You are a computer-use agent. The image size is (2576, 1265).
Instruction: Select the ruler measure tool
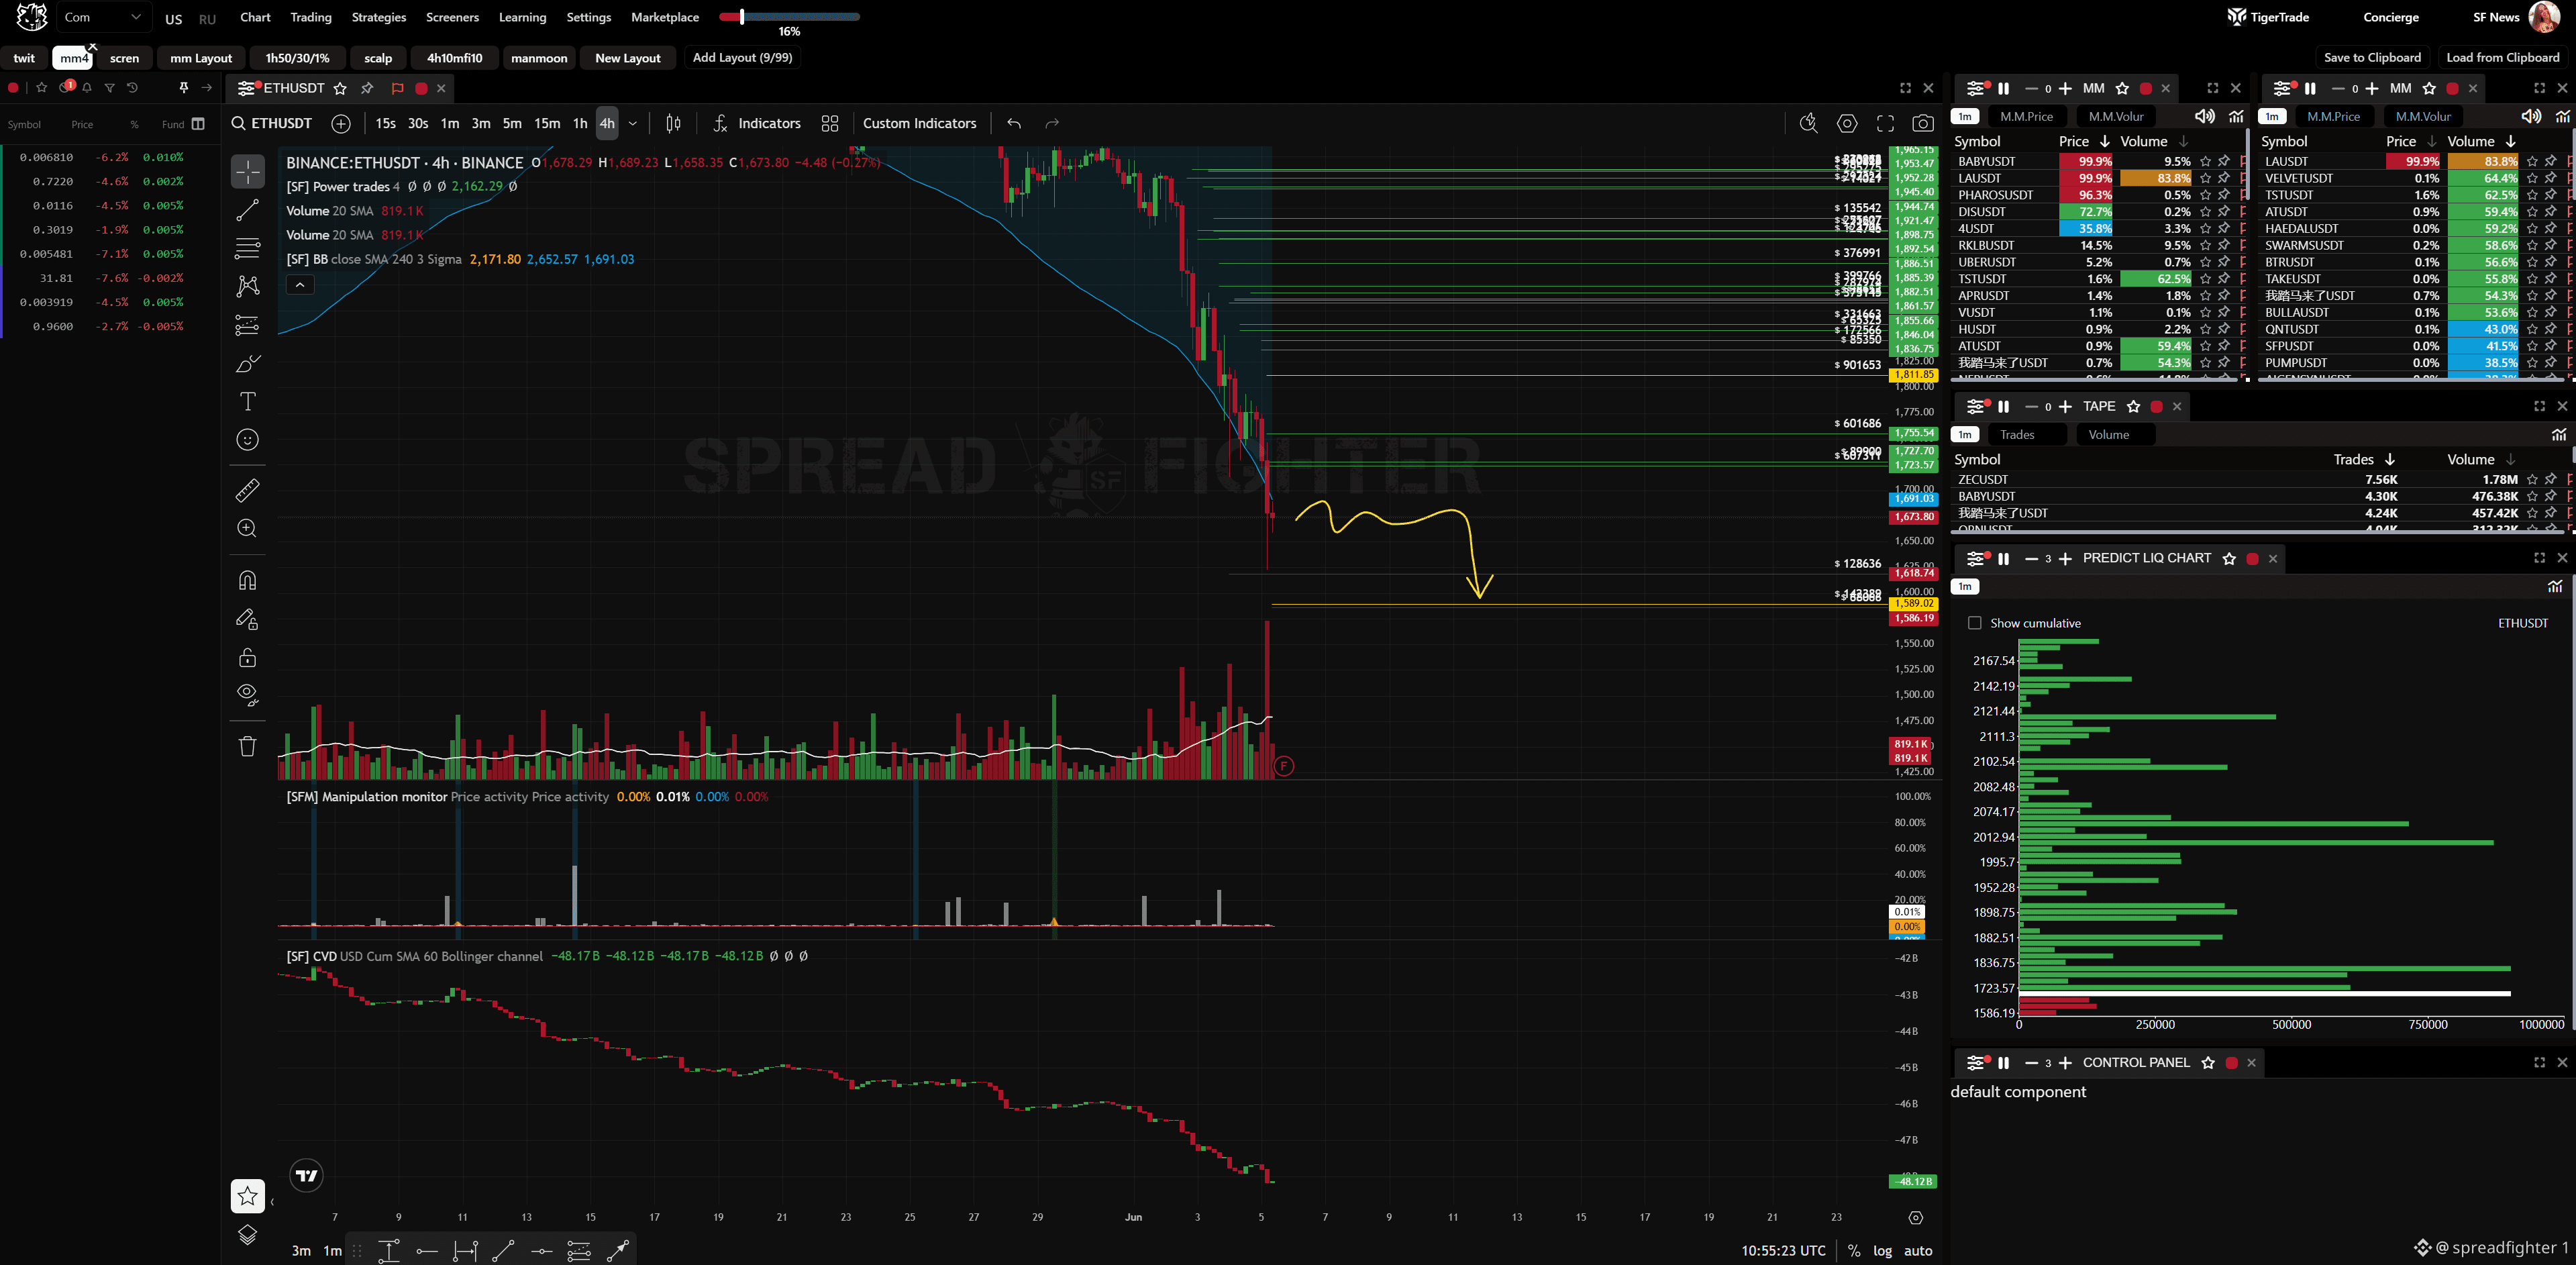pyautogui.click(x=247, y=490)
